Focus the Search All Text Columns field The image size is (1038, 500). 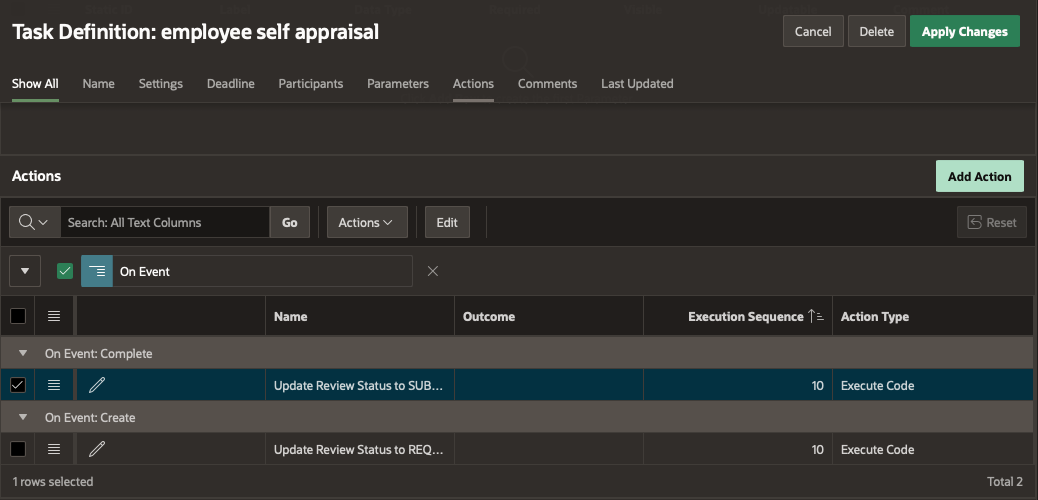pyautogui.click(x=165, y=222)
